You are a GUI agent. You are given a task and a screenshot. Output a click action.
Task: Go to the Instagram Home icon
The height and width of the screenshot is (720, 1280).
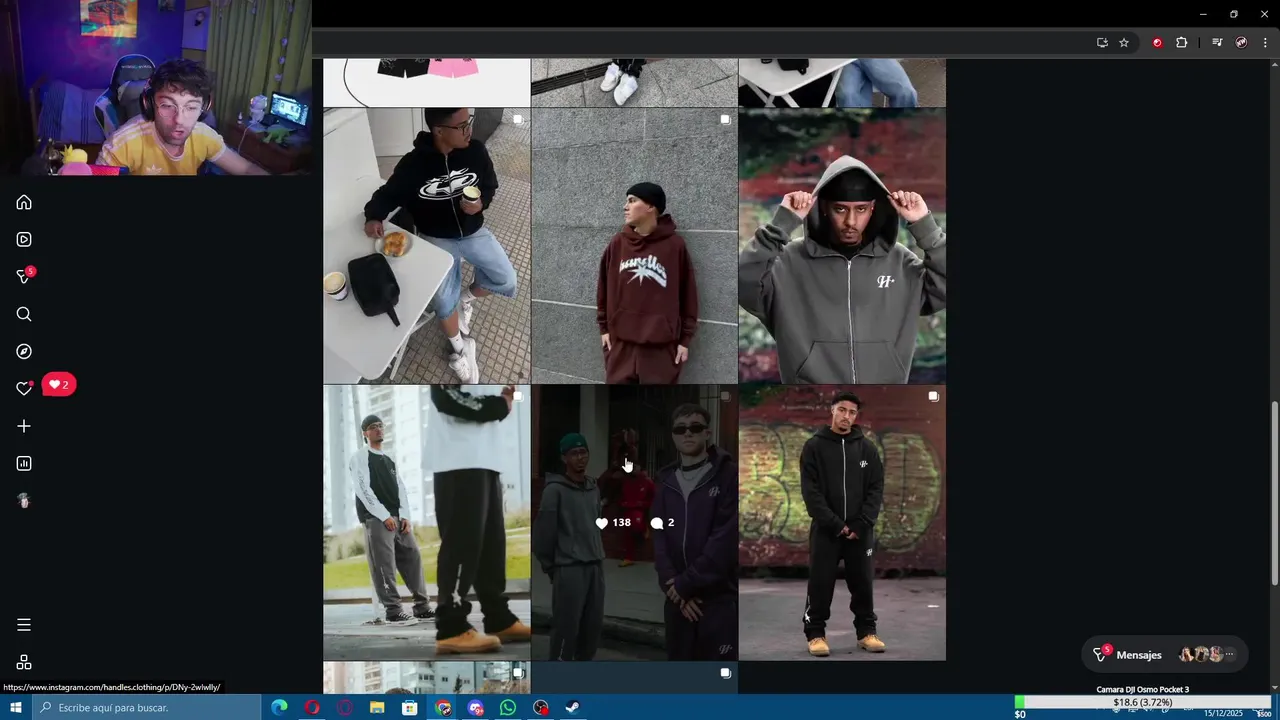[x=24, y=202]
